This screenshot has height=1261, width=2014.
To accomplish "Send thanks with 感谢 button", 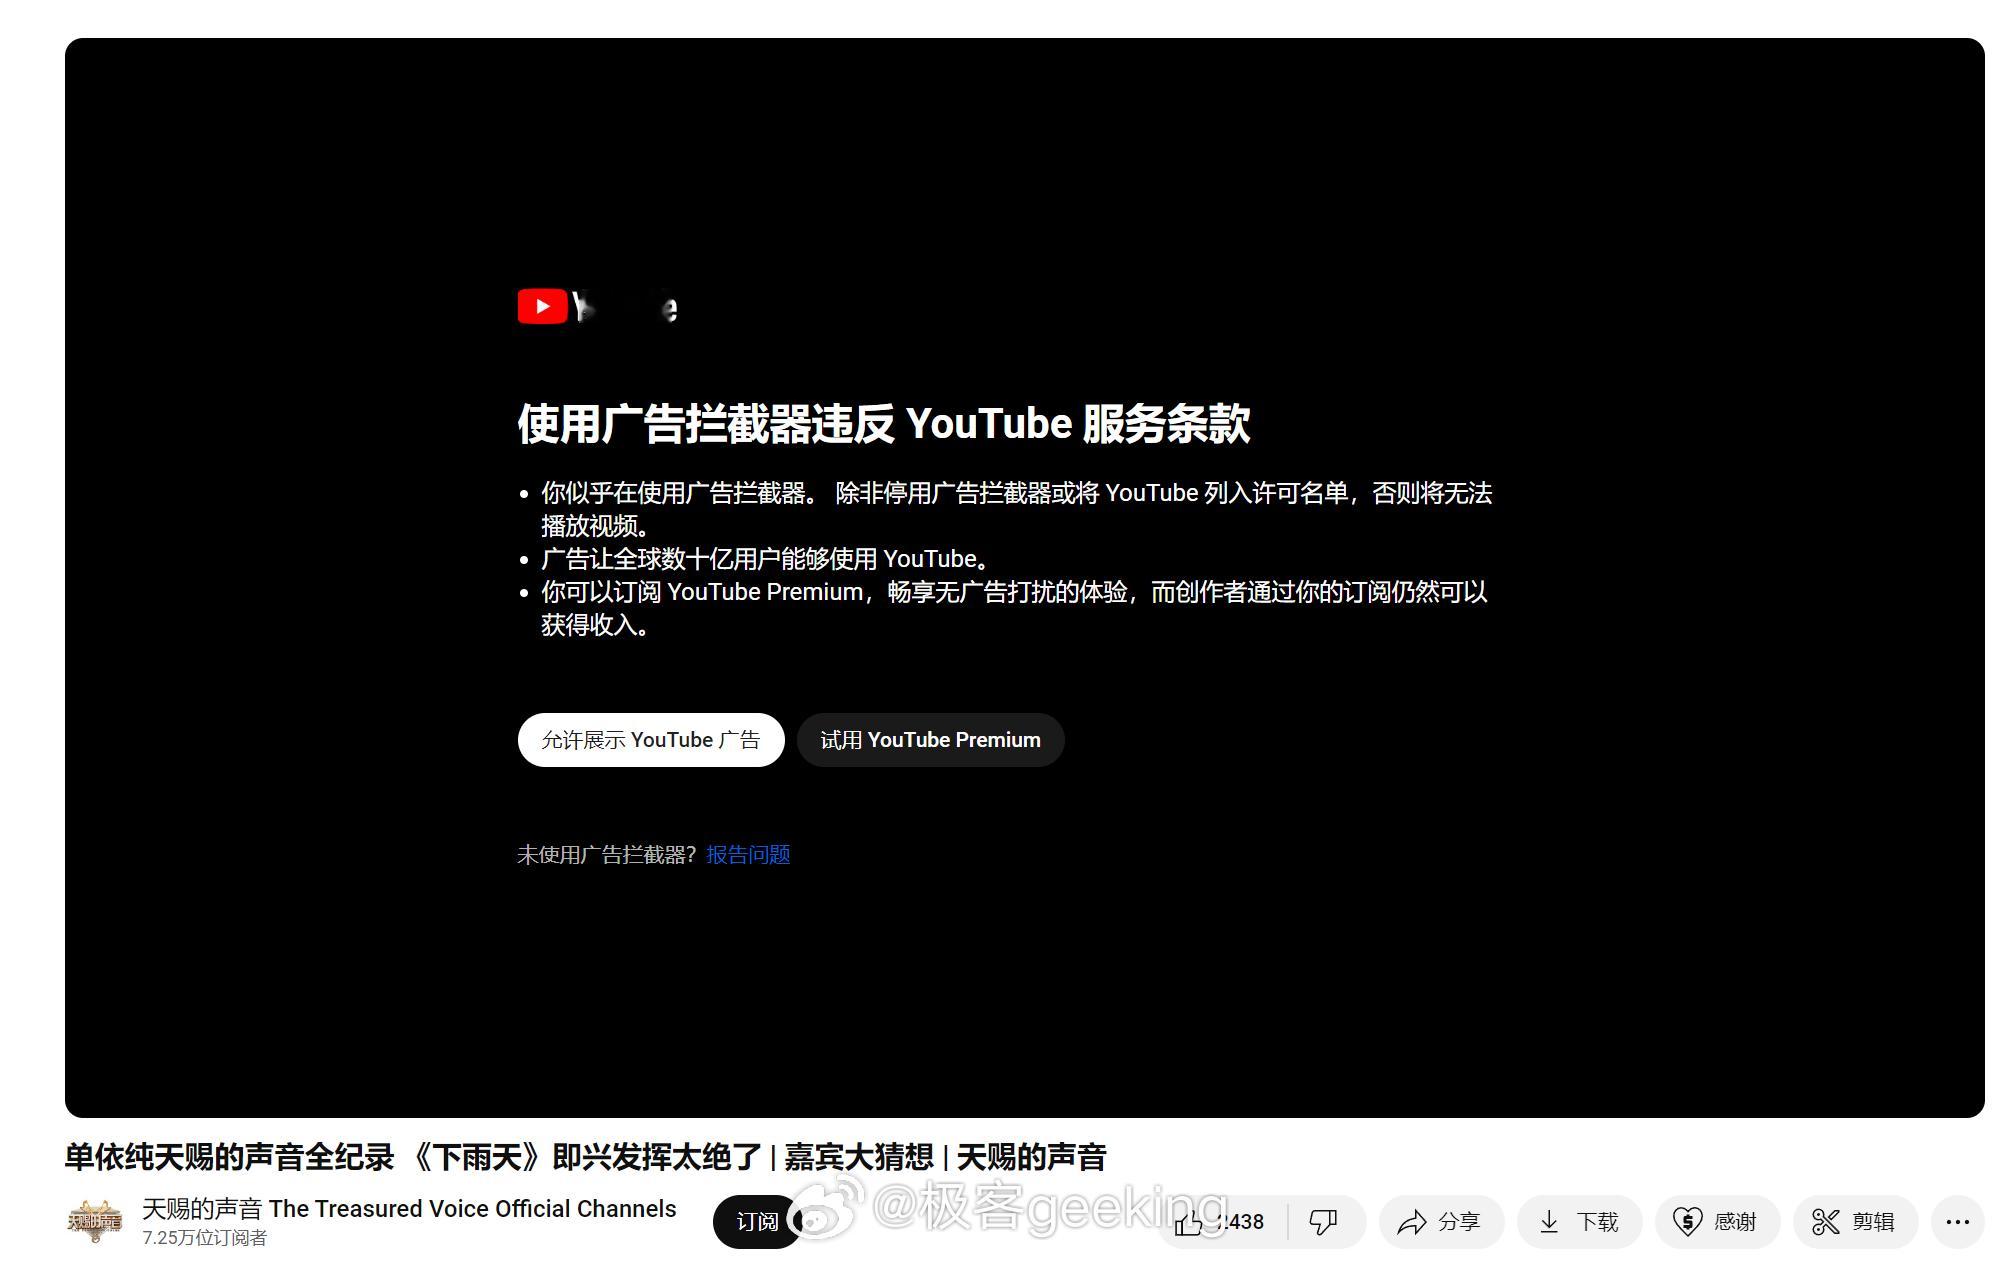I will pyautogui.click(x=1717, y=1222).
